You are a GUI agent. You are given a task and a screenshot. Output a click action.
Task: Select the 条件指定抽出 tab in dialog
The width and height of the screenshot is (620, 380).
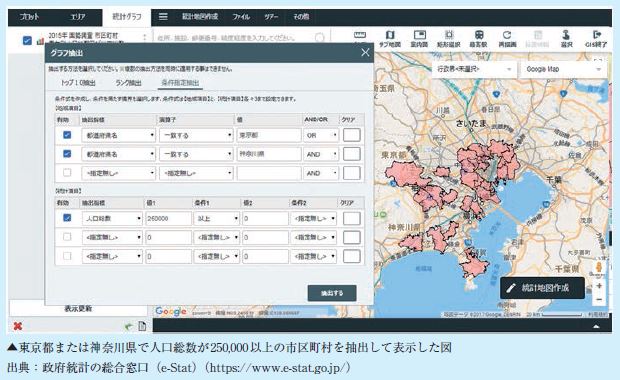click(180, 83)
